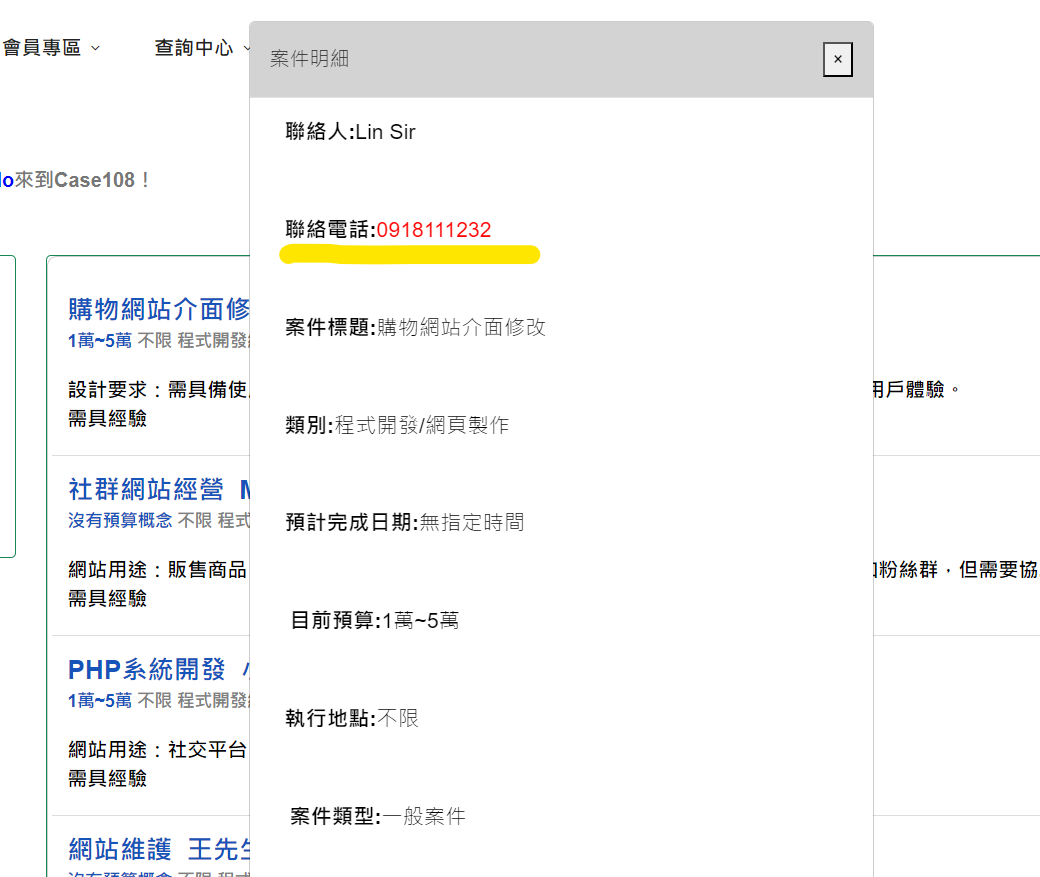
Task: Close the 案件明細 detail popup
Action: 837,59
